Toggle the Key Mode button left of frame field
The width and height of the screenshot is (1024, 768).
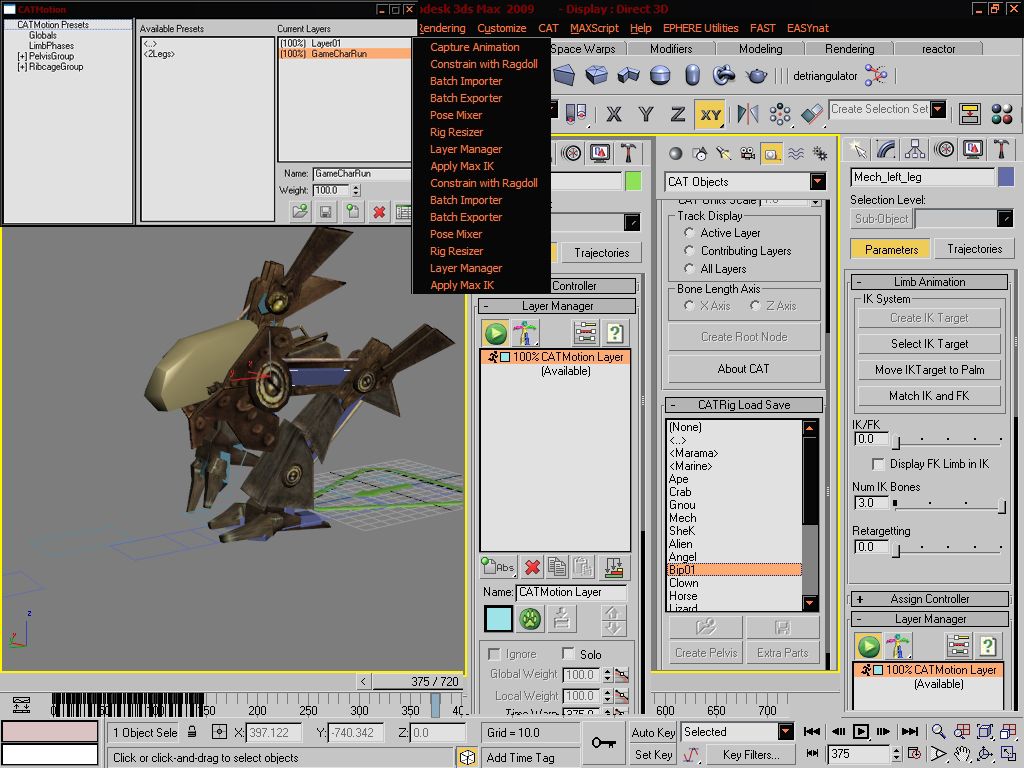pyautogui.click(x=812, y=754)
